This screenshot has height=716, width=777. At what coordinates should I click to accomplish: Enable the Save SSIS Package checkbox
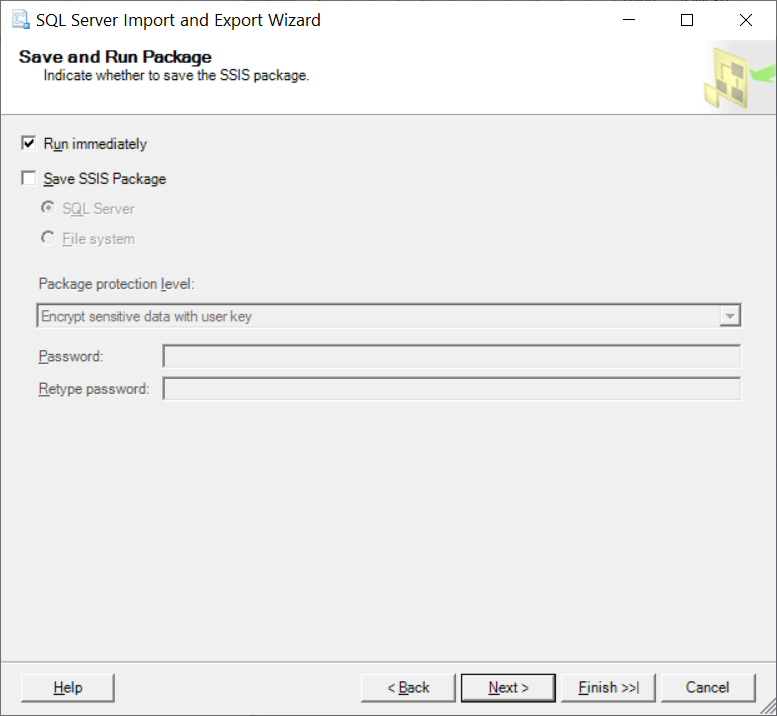click(28, 178)
